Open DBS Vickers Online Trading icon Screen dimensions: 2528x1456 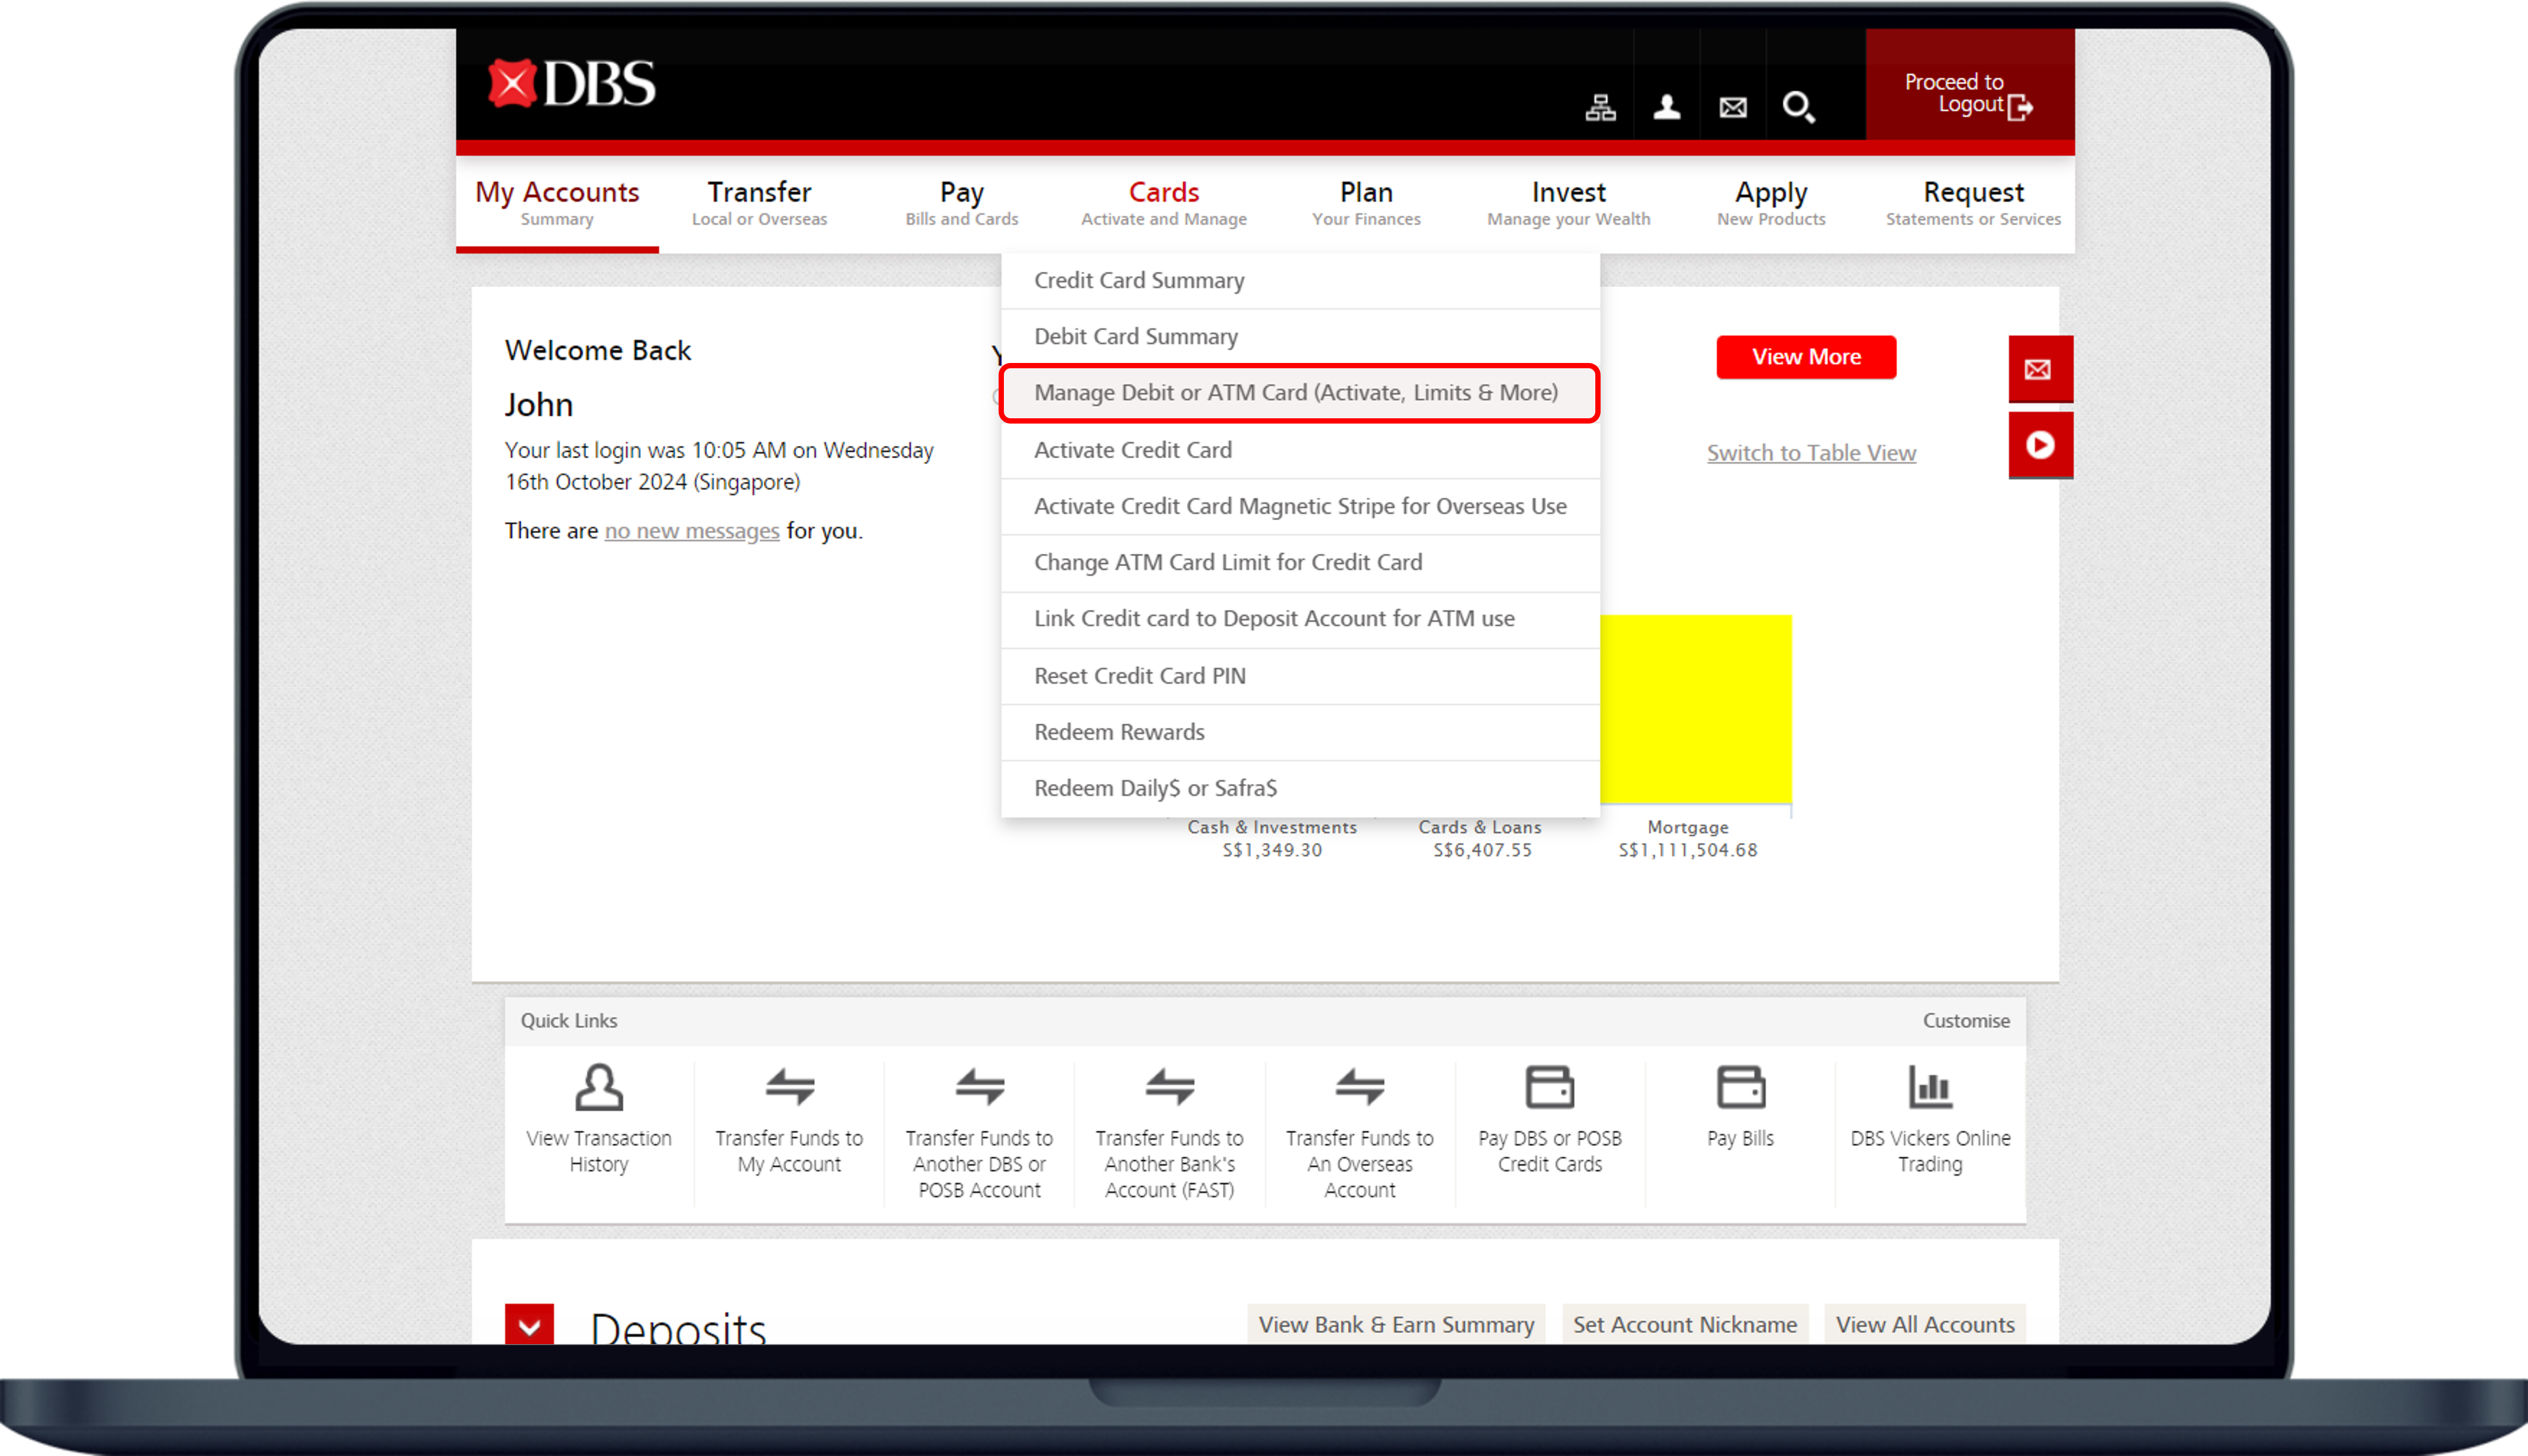[x=1930, y=1087]
